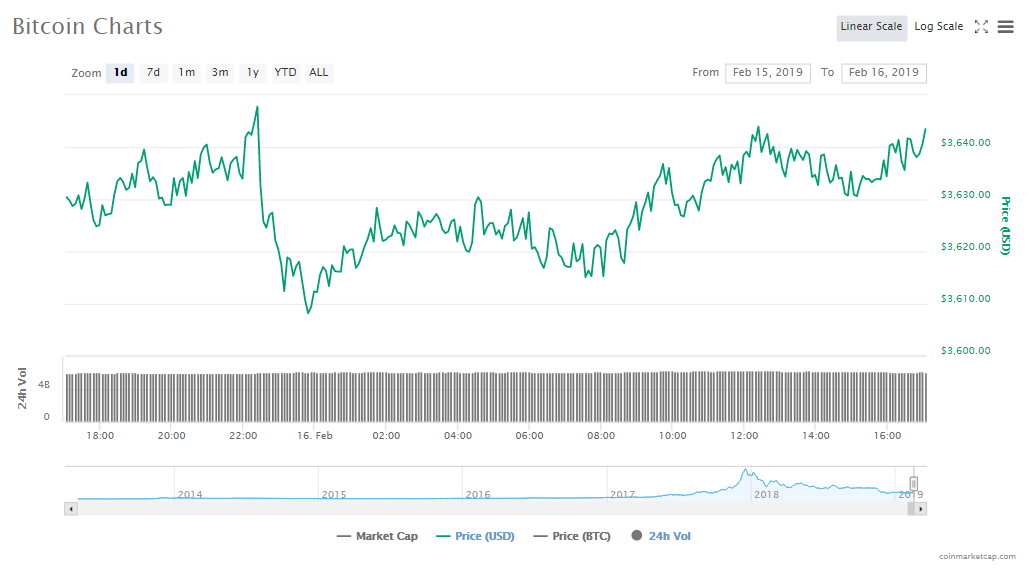1031x572 pixels.
Task: Set zoom to 1m
Action: tap(186, 72)
